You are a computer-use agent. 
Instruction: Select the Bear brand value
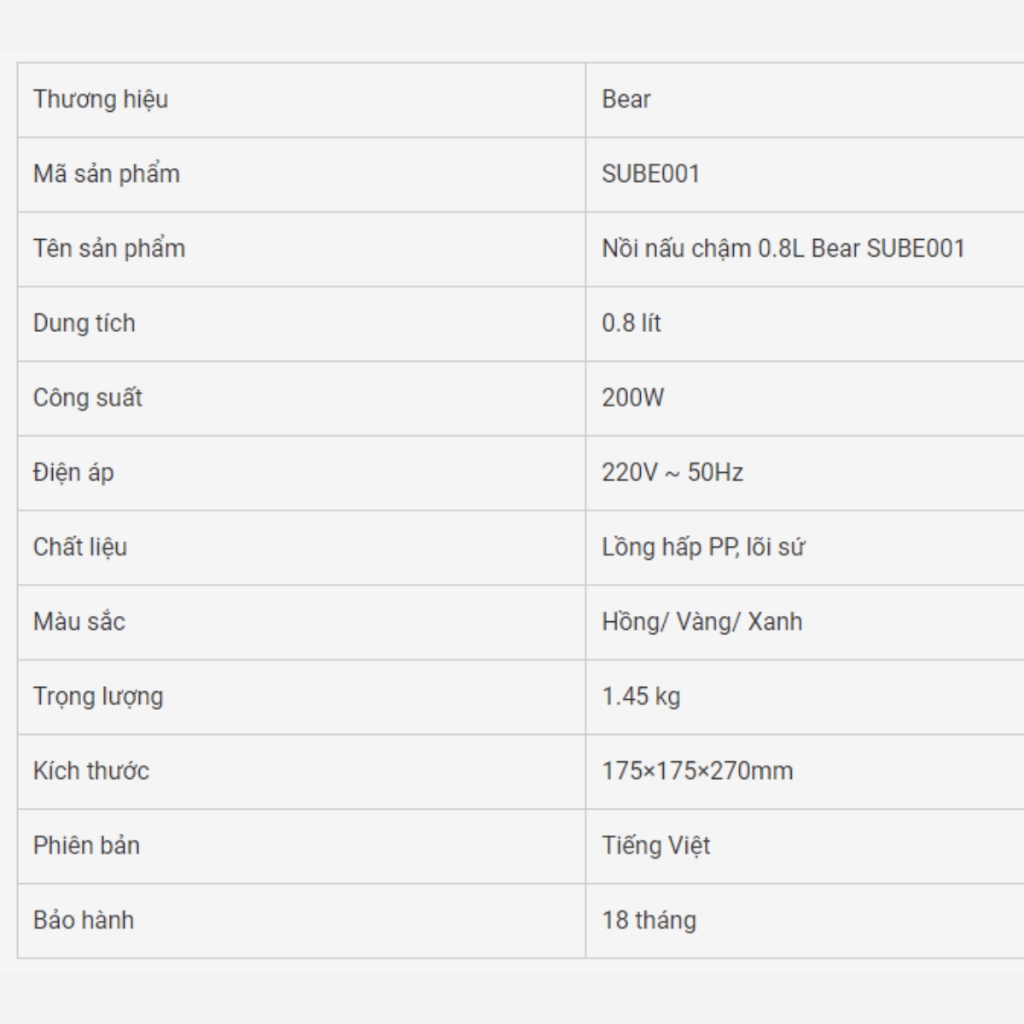(626, 99)
